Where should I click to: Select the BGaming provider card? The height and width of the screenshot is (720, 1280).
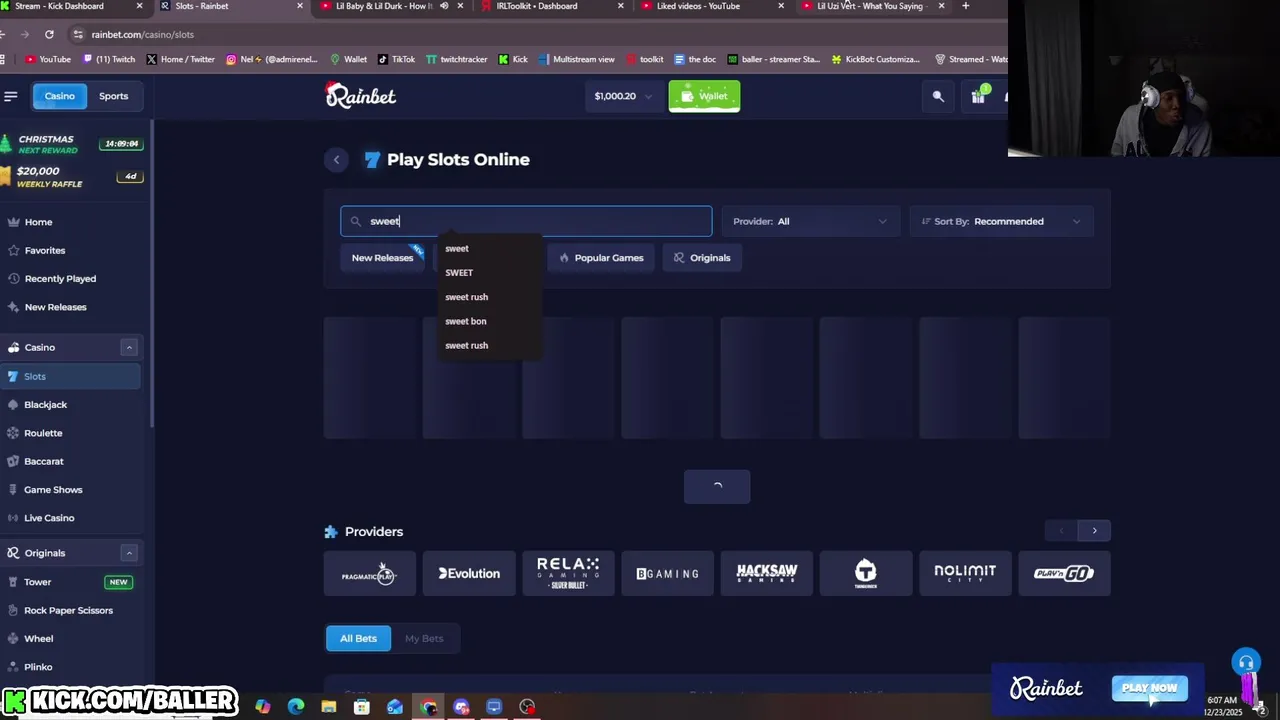point(667,574)
